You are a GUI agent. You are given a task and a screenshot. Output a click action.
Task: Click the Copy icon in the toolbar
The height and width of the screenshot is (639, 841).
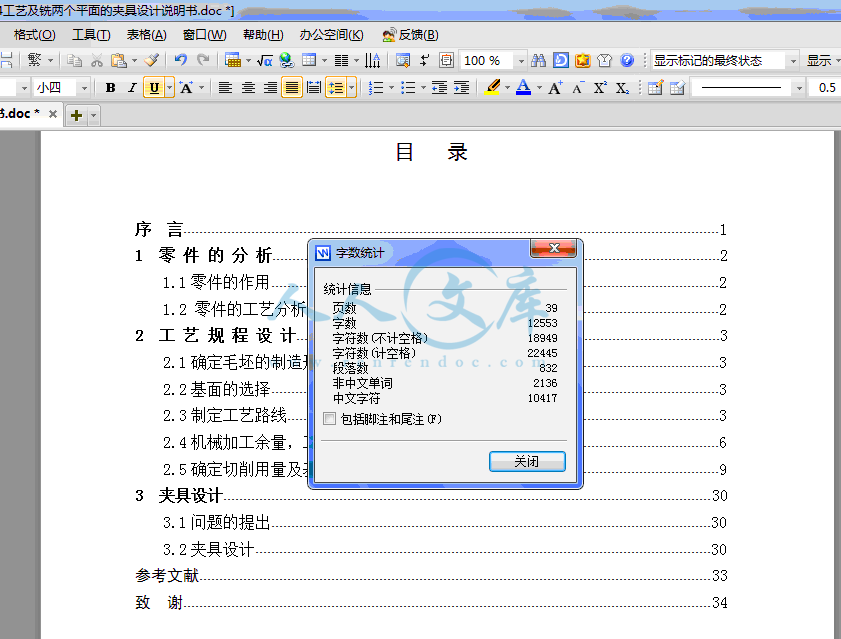pos(75,61)
